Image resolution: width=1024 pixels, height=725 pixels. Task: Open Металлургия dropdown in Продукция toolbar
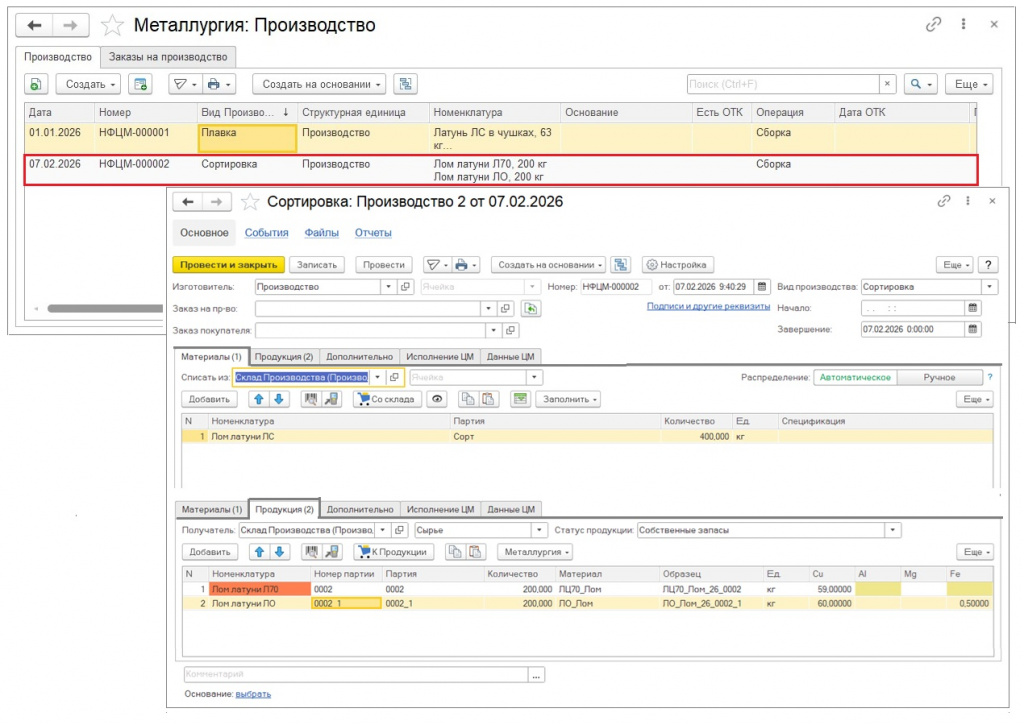(535, 552)
